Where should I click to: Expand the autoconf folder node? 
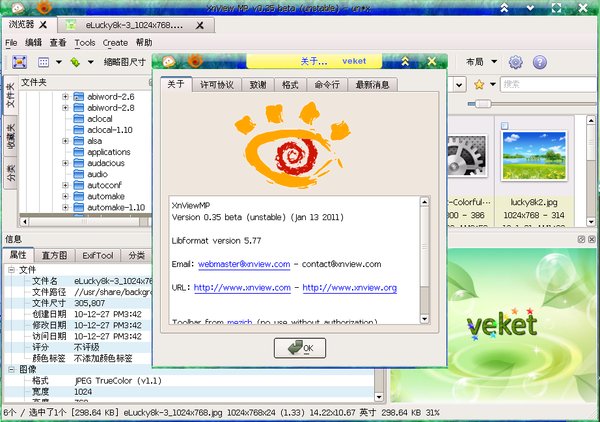[x=65, y=186]
